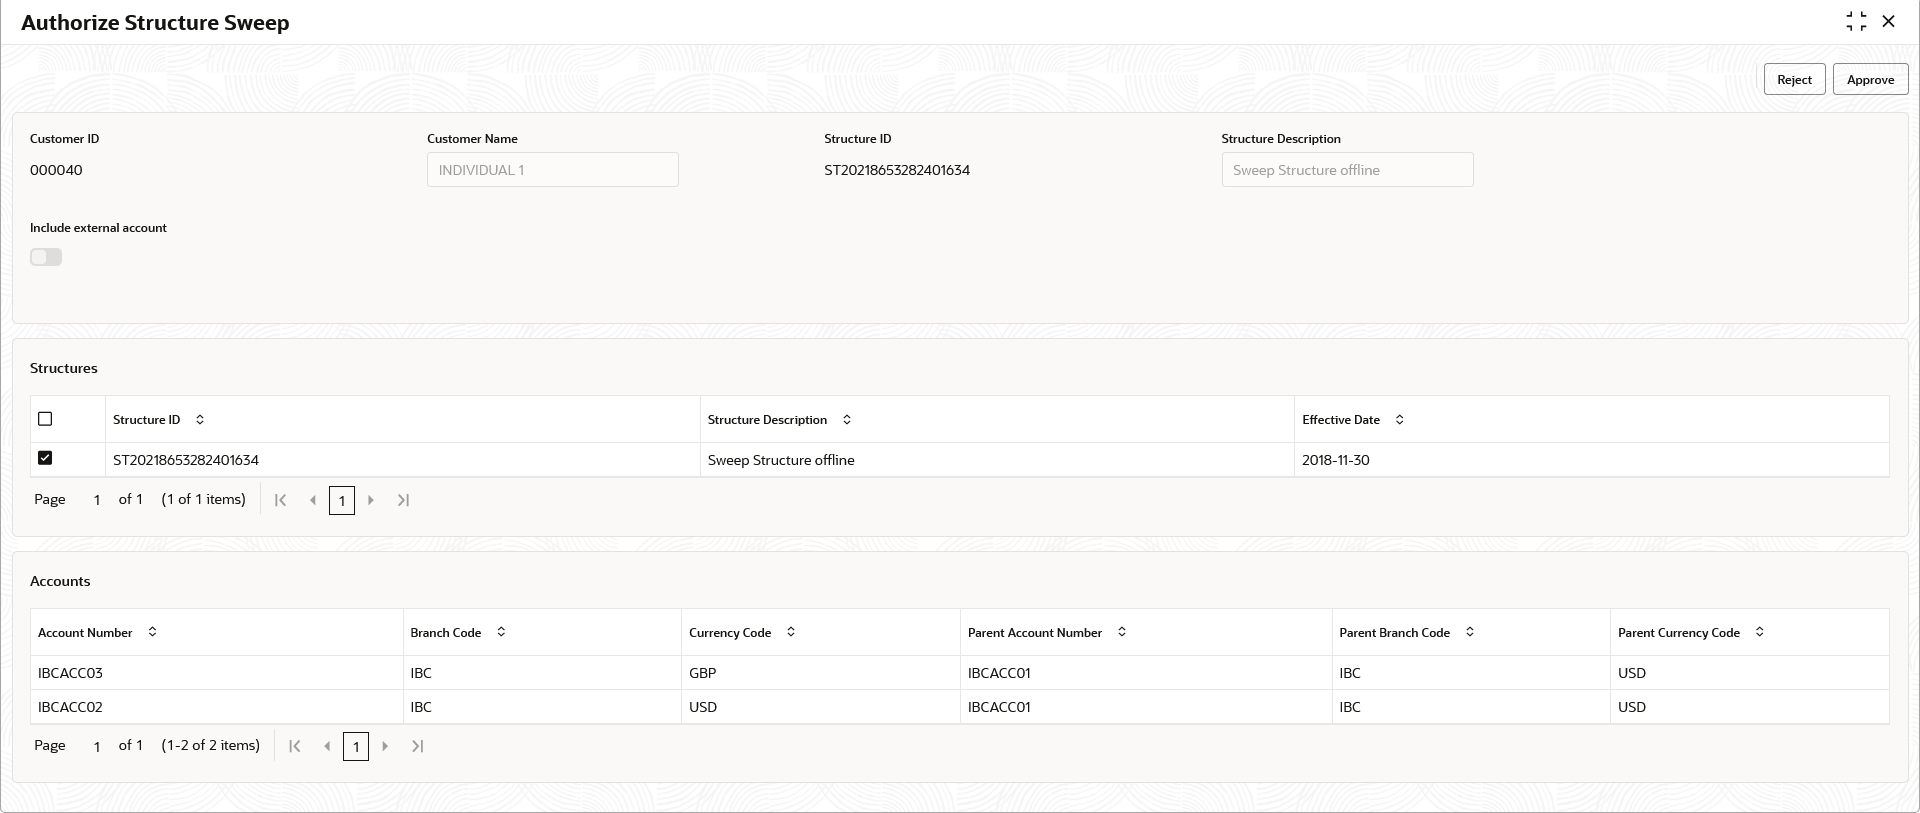Image resolution: width=1920 pixels, height=813 pixels.
Task: Sort Structures by Structure Description column
Action: point(847,420)
